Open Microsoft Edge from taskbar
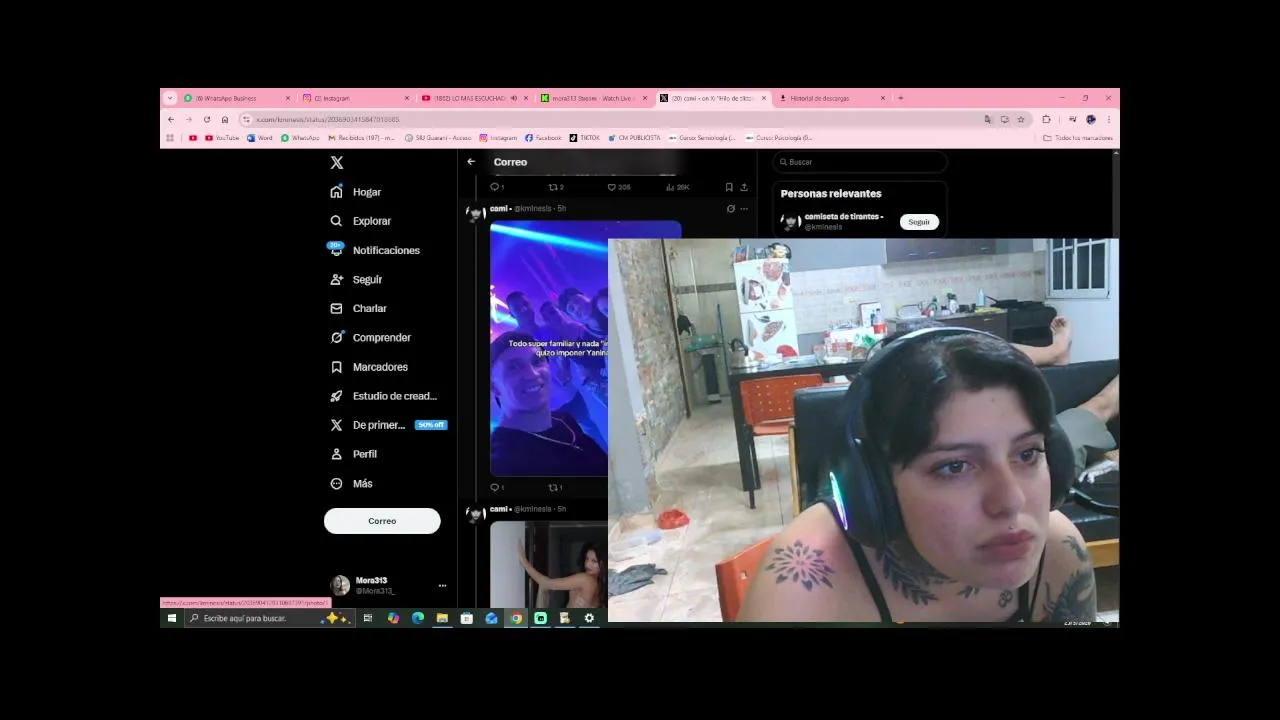The width and height of the screenshot is (1280, 720). point(418,618)
